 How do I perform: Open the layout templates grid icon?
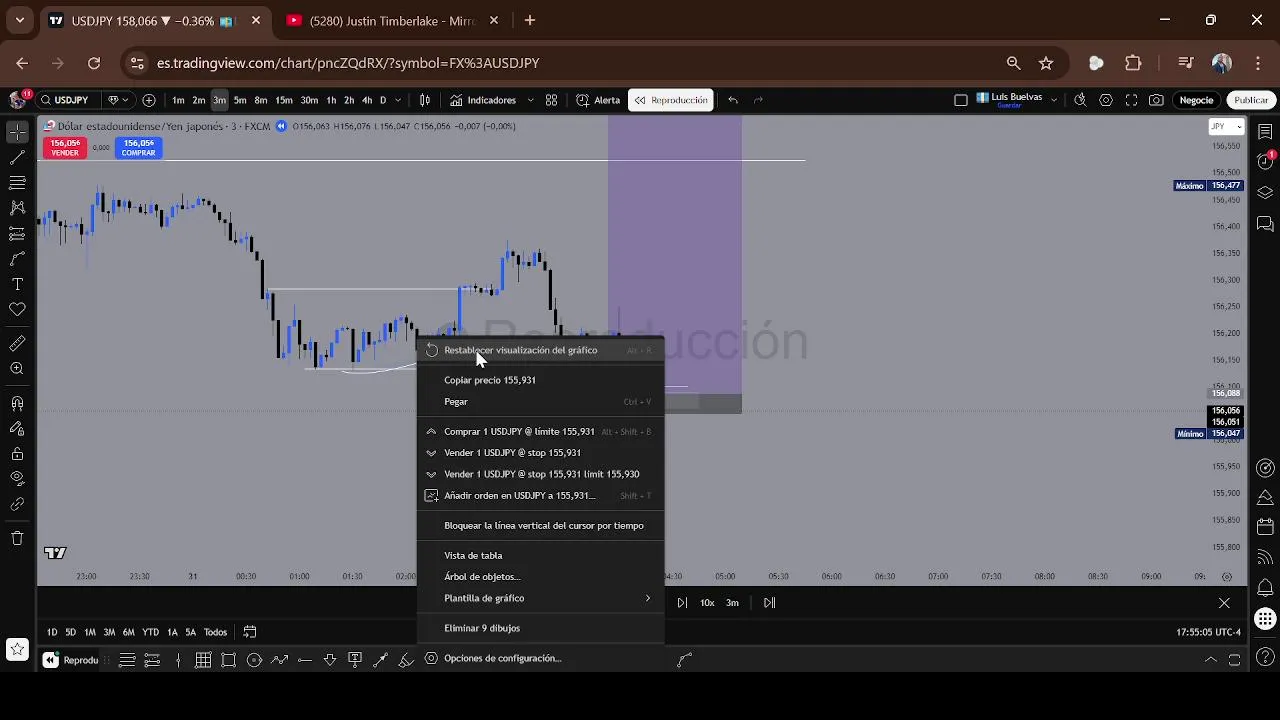(x=551, y=100)
